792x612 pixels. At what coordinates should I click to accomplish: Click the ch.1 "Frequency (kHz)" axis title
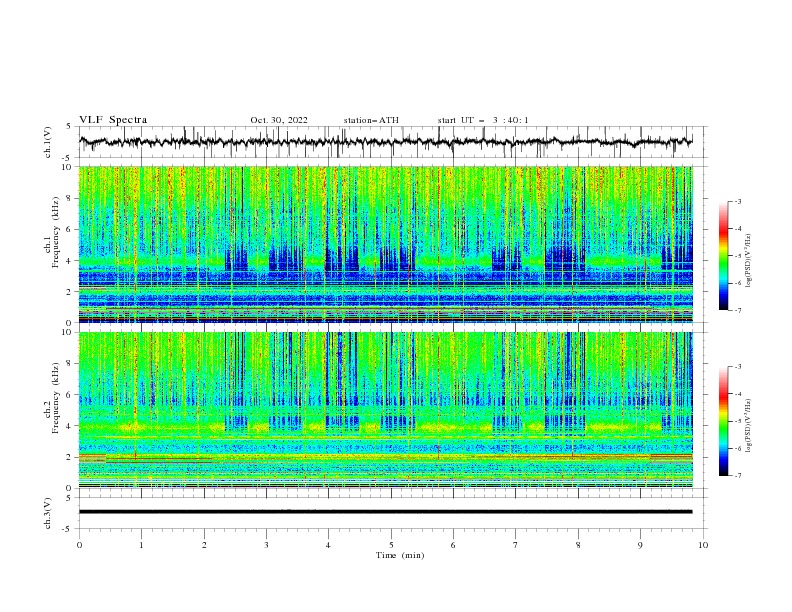pyautogui.click(x=56, y=233)
